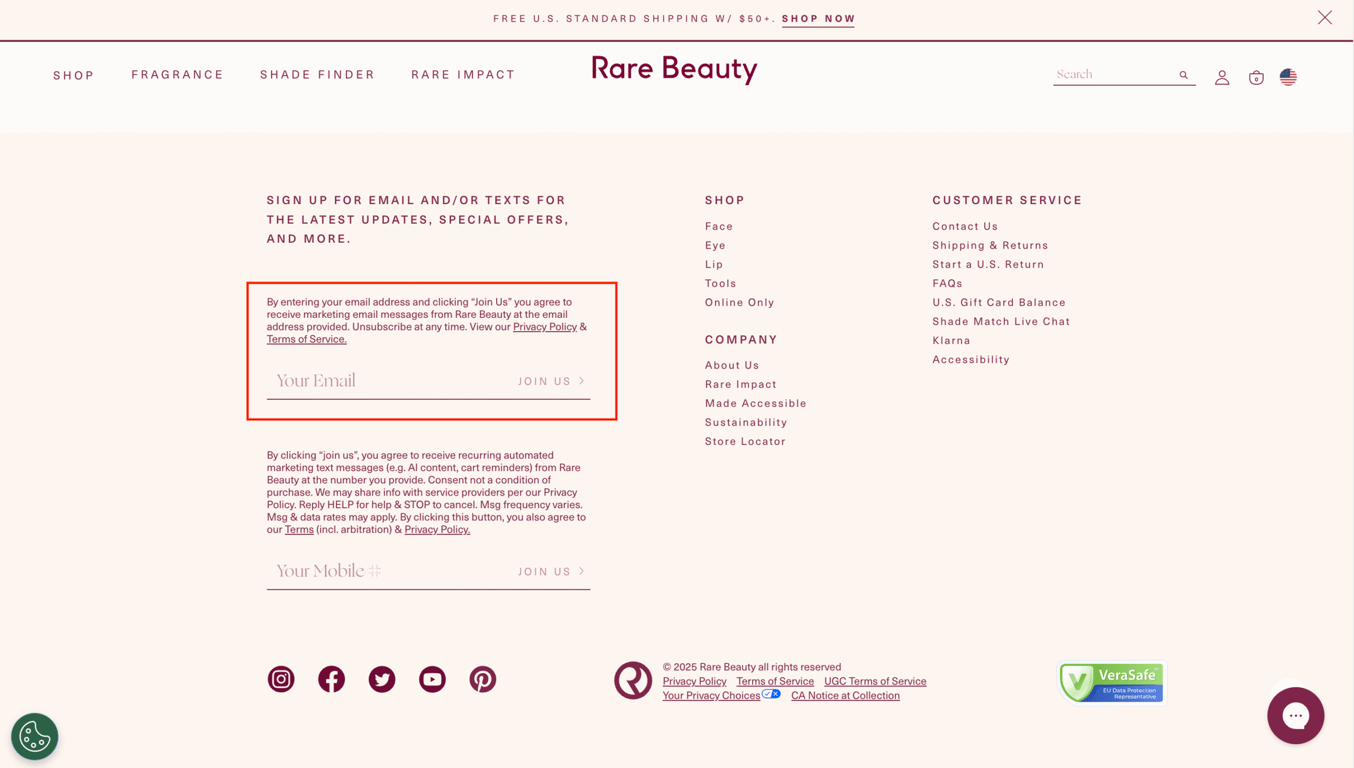Select FRAGRANCE in the navigation
This screenshot has height=768, width=1354.
click(177, 74)
